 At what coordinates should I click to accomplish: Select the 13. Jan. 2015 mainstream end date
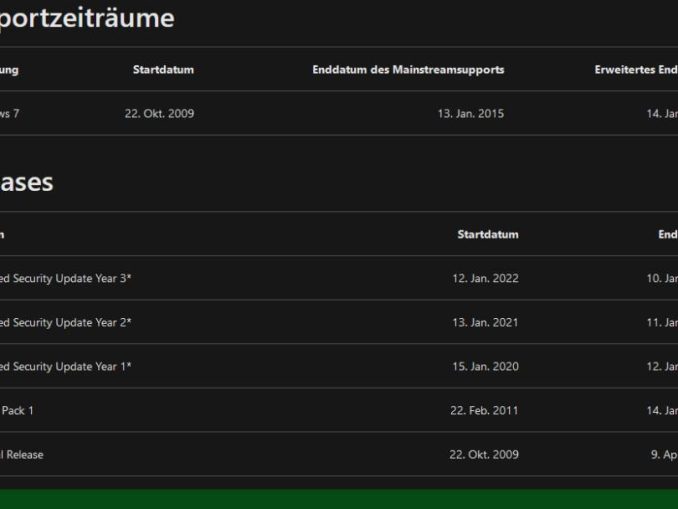click(471, 114)
